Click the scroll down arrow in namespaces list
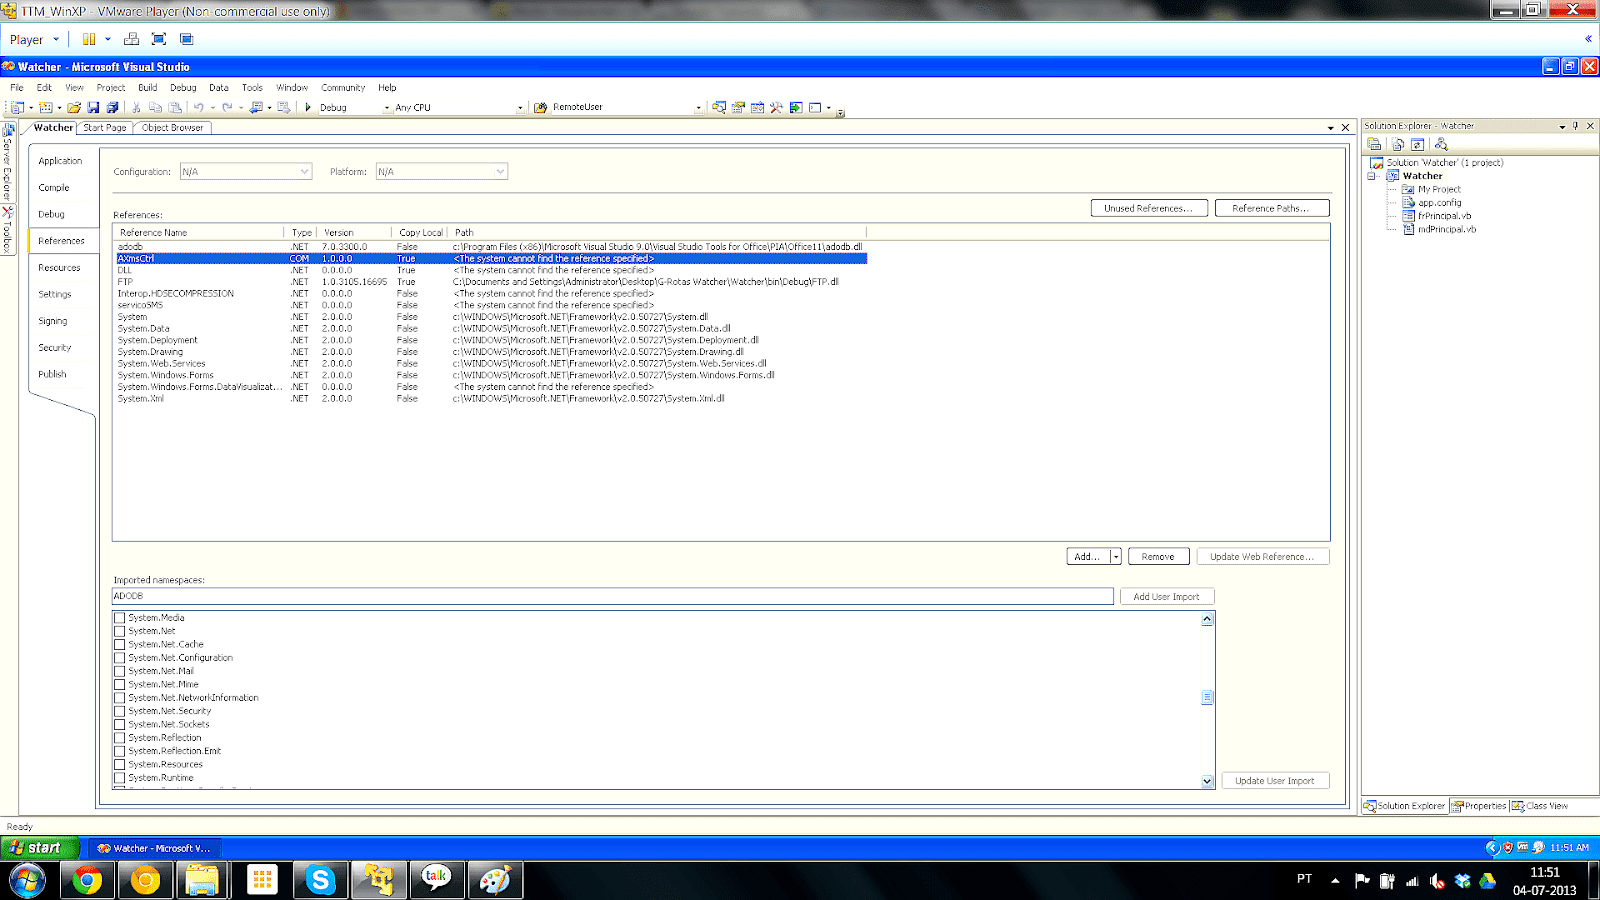The width and height of the screenshot is (1600, 900). 1207,781
